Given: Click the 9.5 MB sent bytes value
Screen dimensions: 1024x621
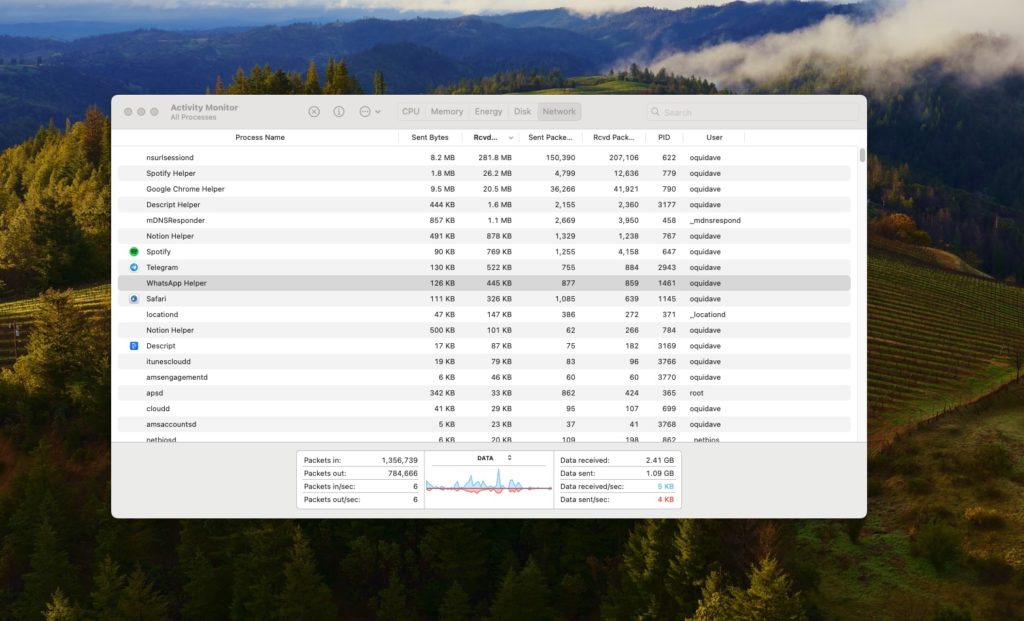Looking at the screenshot, I should (443, 189).
